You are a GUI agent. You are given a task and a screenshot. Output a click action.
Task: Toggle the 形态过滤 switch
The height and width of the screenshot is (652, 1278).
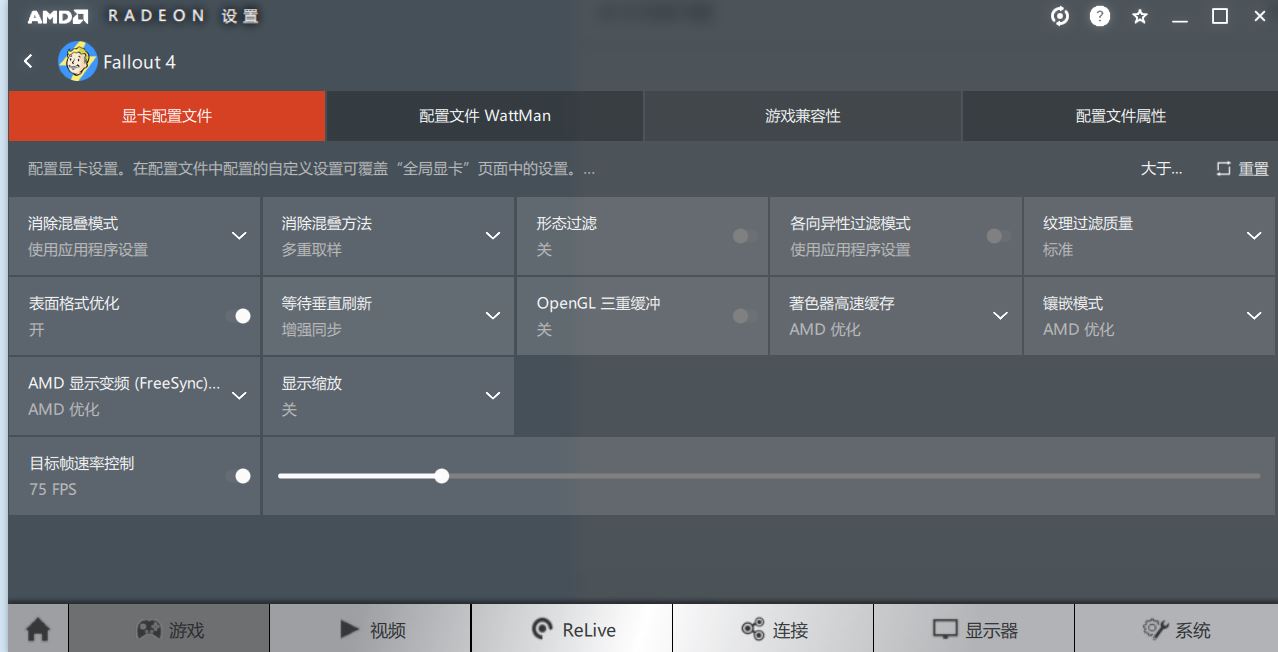pos(744,236)
